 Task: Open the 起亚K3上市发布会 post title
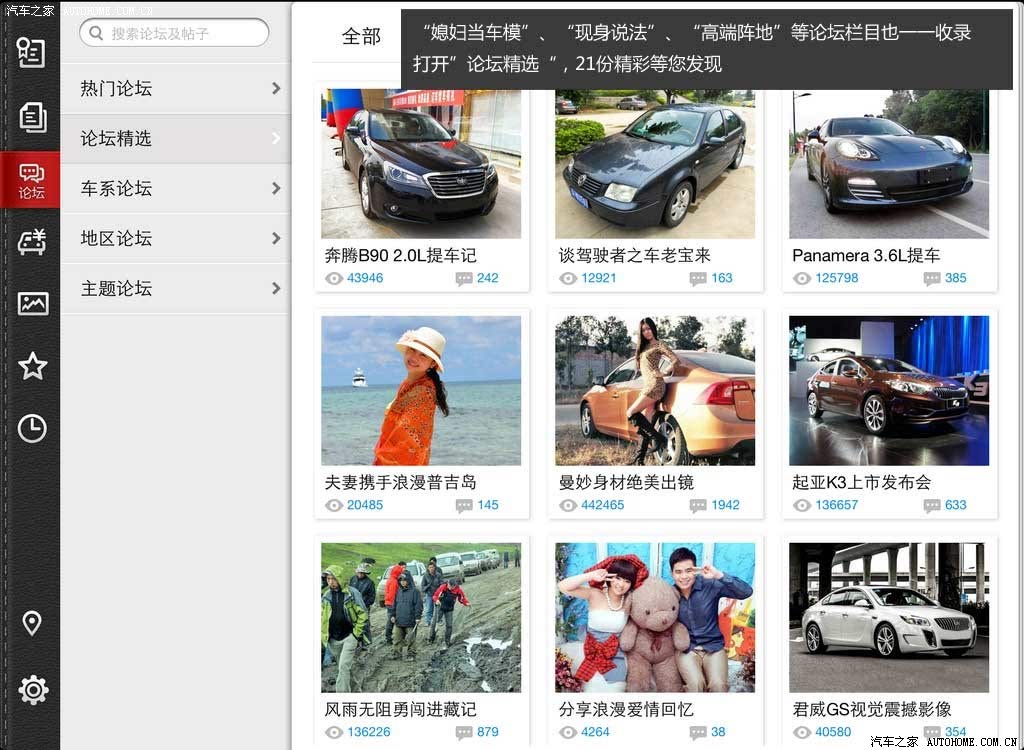(x=861, y=482)
